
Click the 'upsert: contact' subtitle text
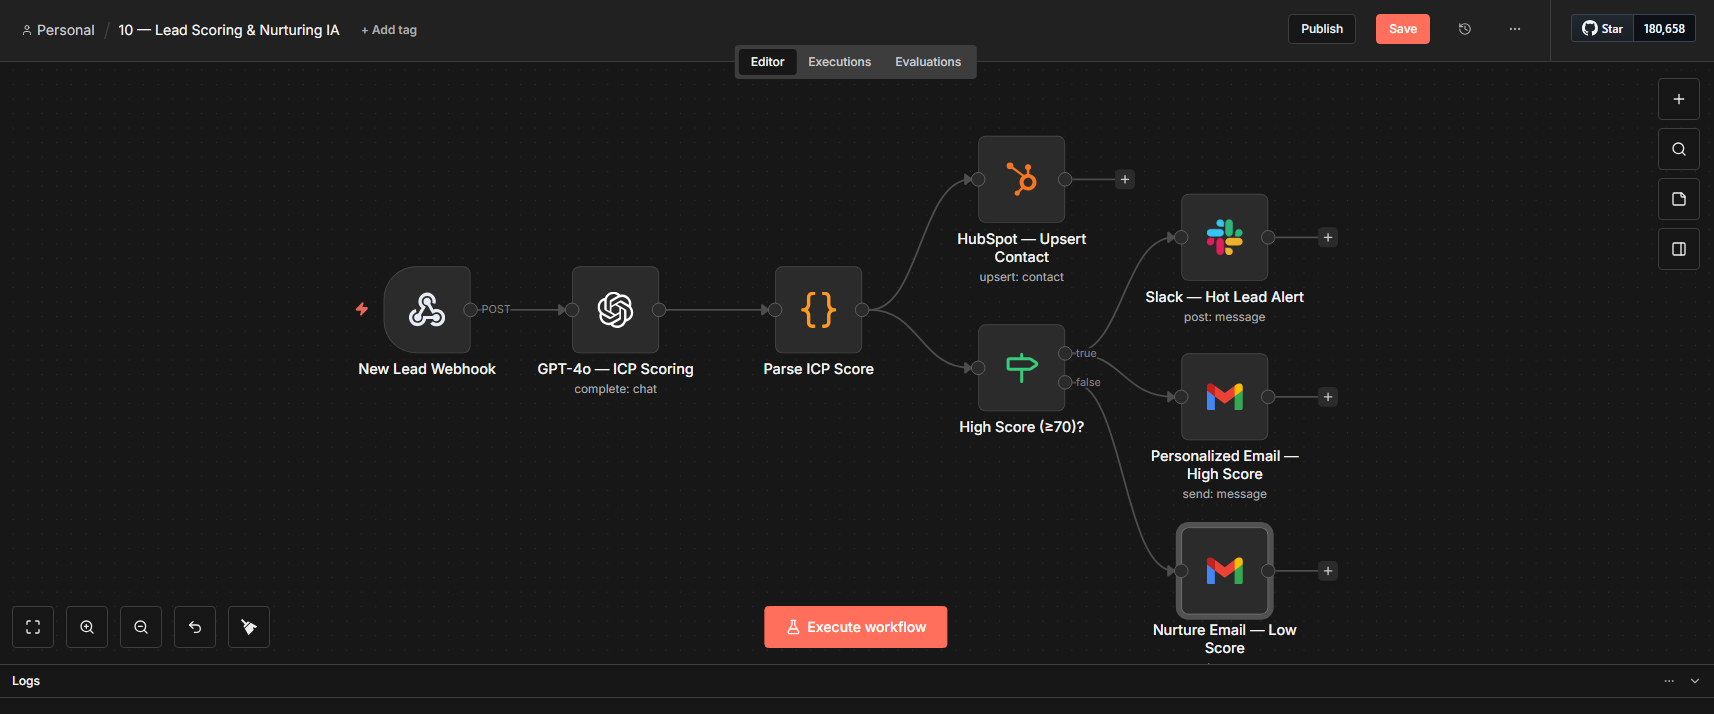1021,277
